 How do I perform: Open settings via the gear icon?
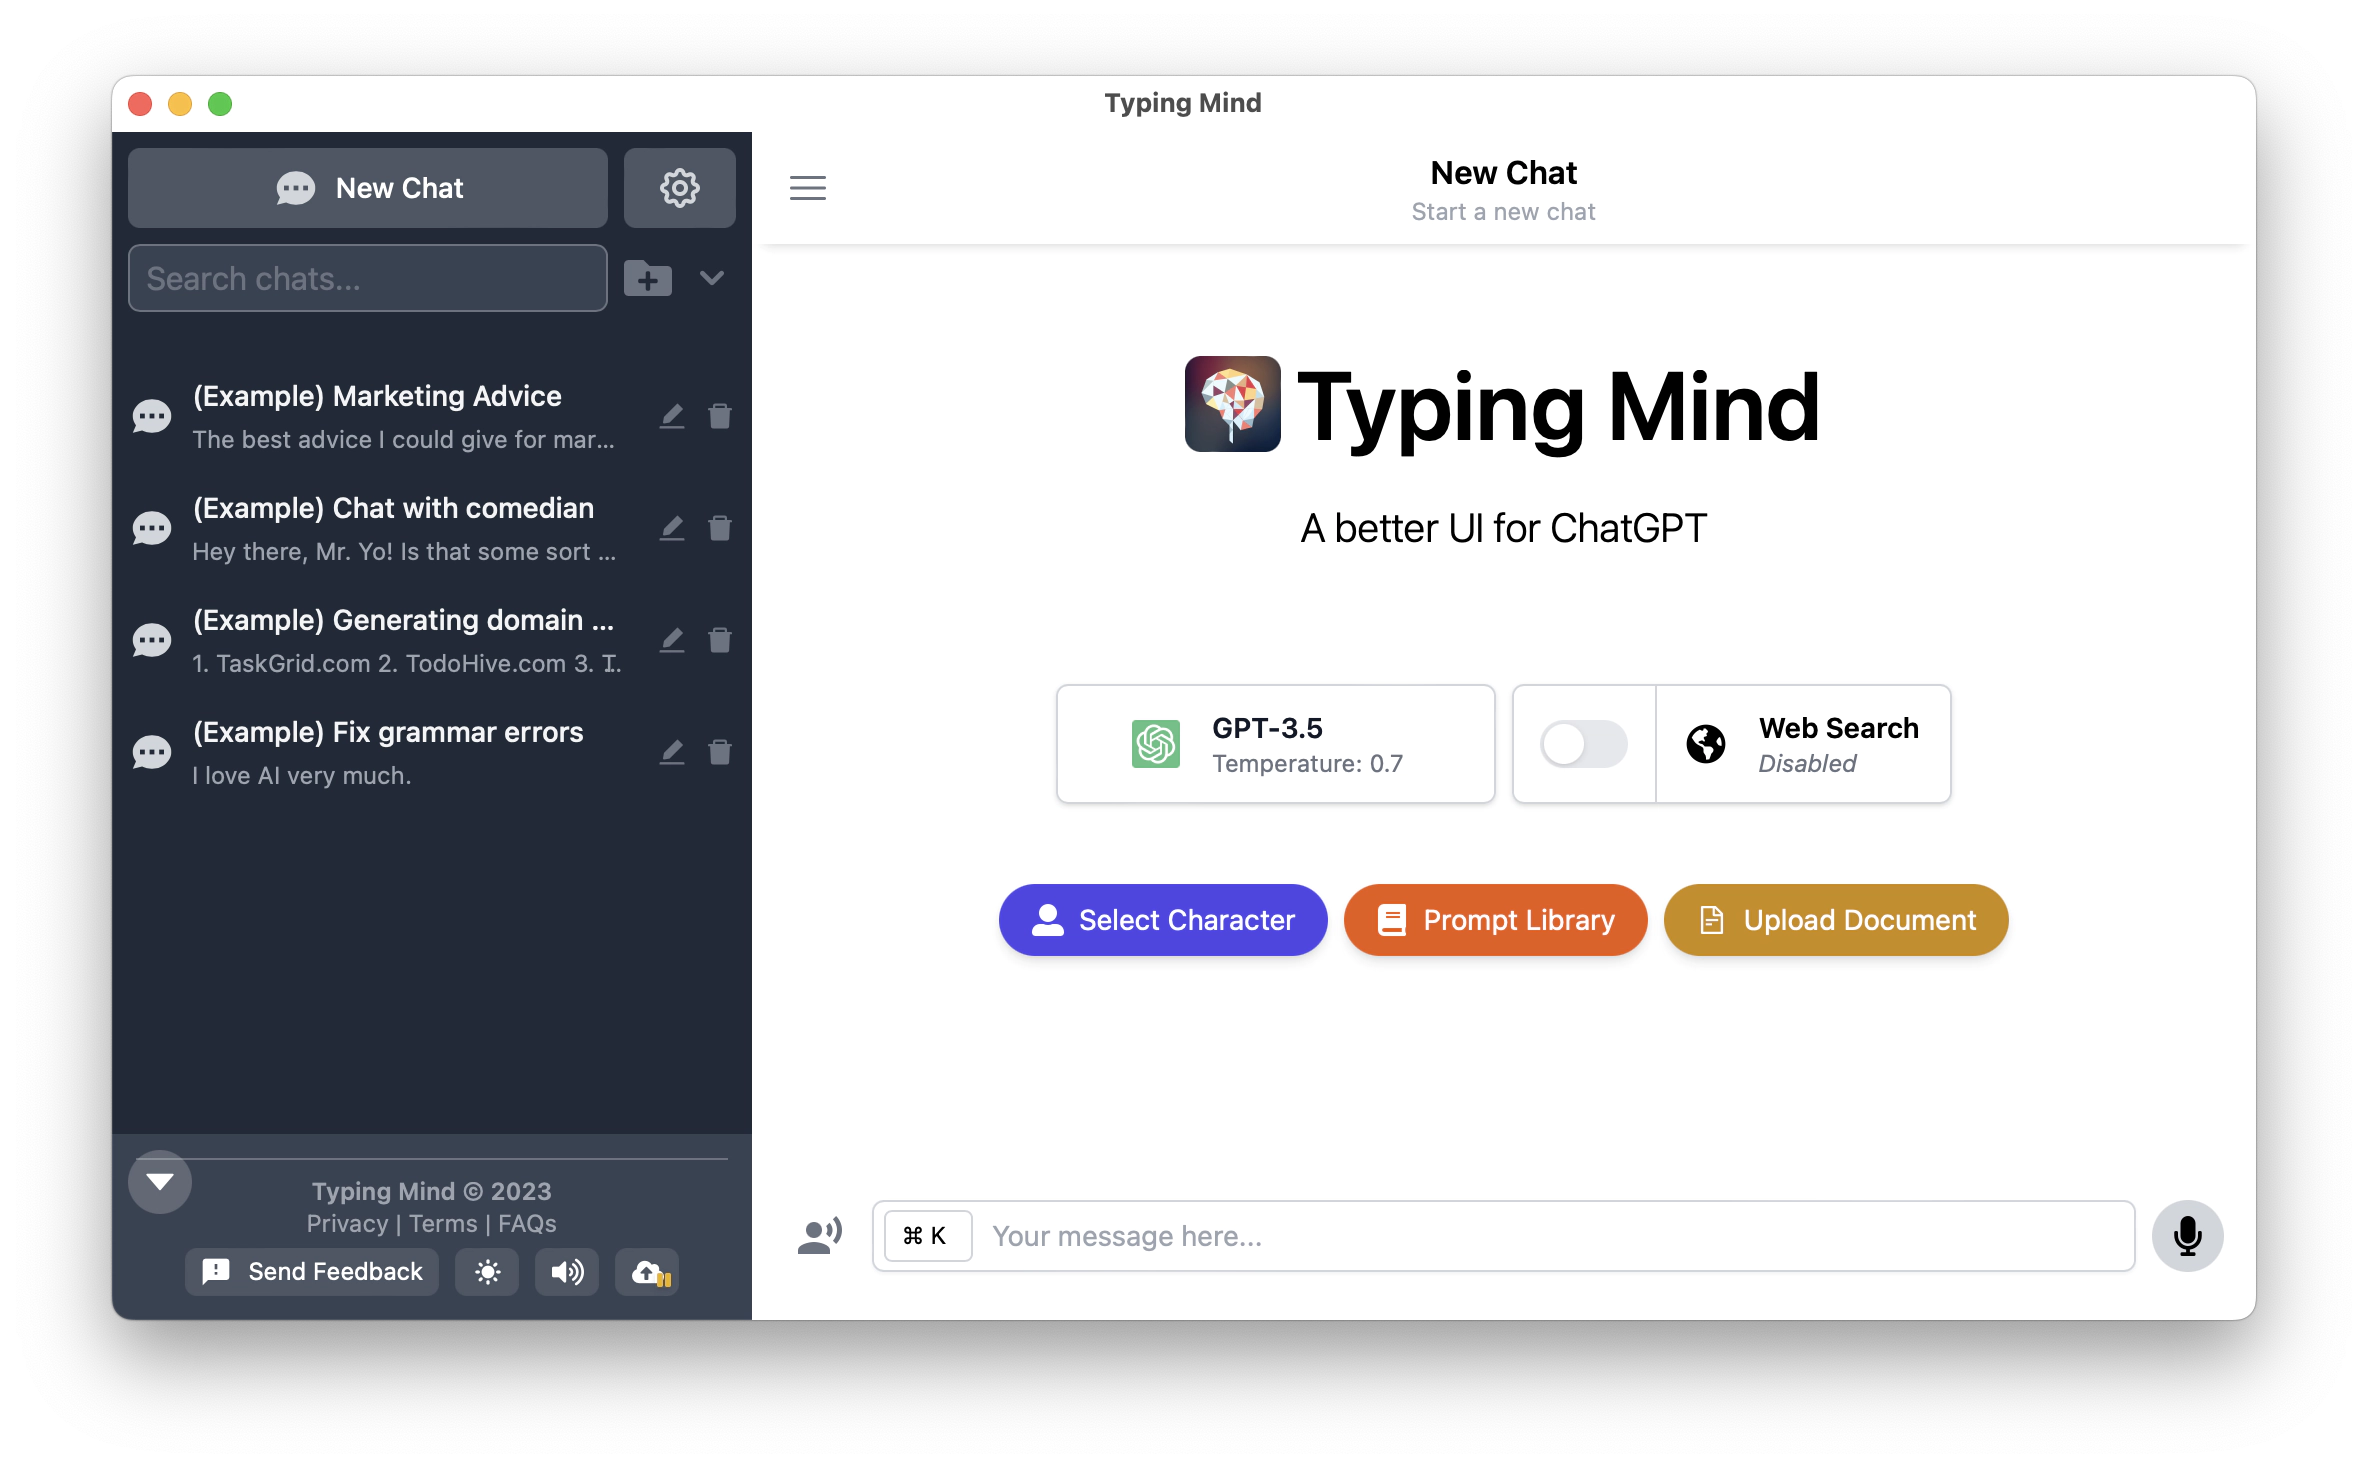[679, 188]
